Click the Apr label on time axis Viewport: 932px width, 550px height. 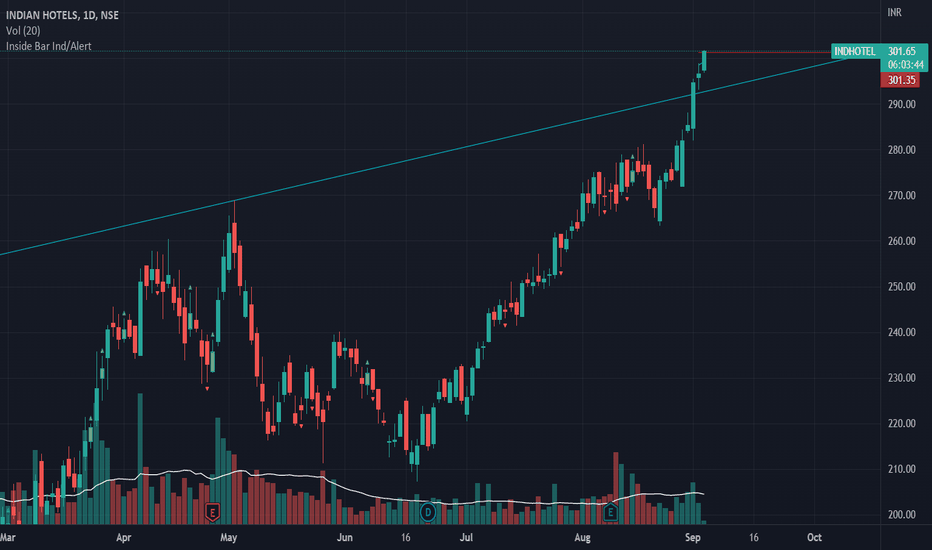tap(124, 538)
